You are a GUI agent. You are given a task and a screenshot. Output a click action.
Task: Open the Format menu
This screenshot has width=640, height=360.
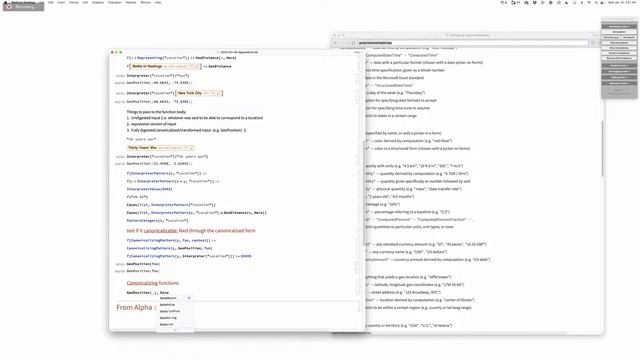(74, 2)
